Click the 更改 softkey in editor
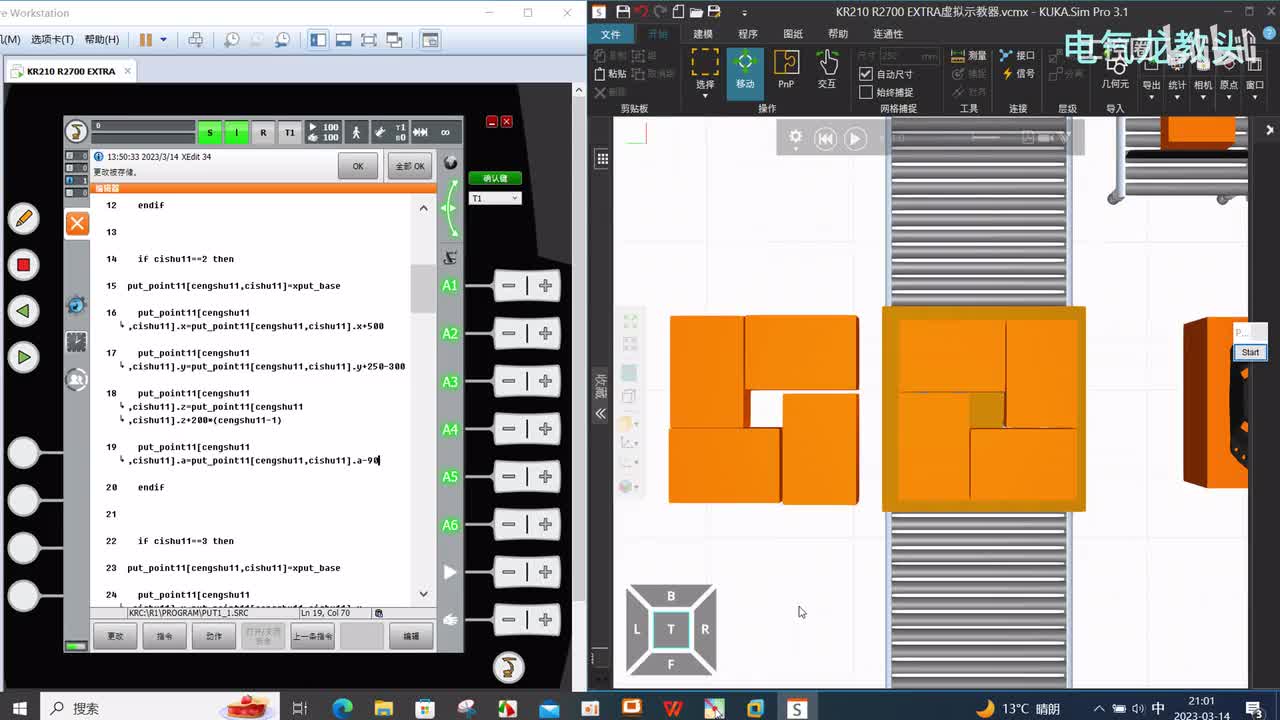The image size is (1280, 720). point(115,636)
